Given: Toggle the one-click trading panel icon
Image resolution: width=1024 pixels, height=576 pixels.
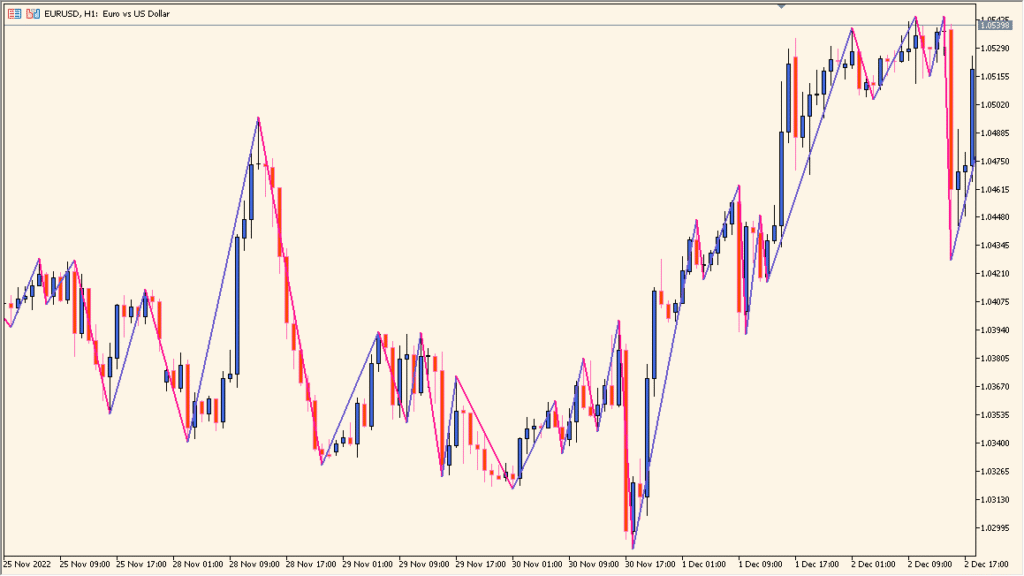Looking at the screenshot, I should 34,14.
